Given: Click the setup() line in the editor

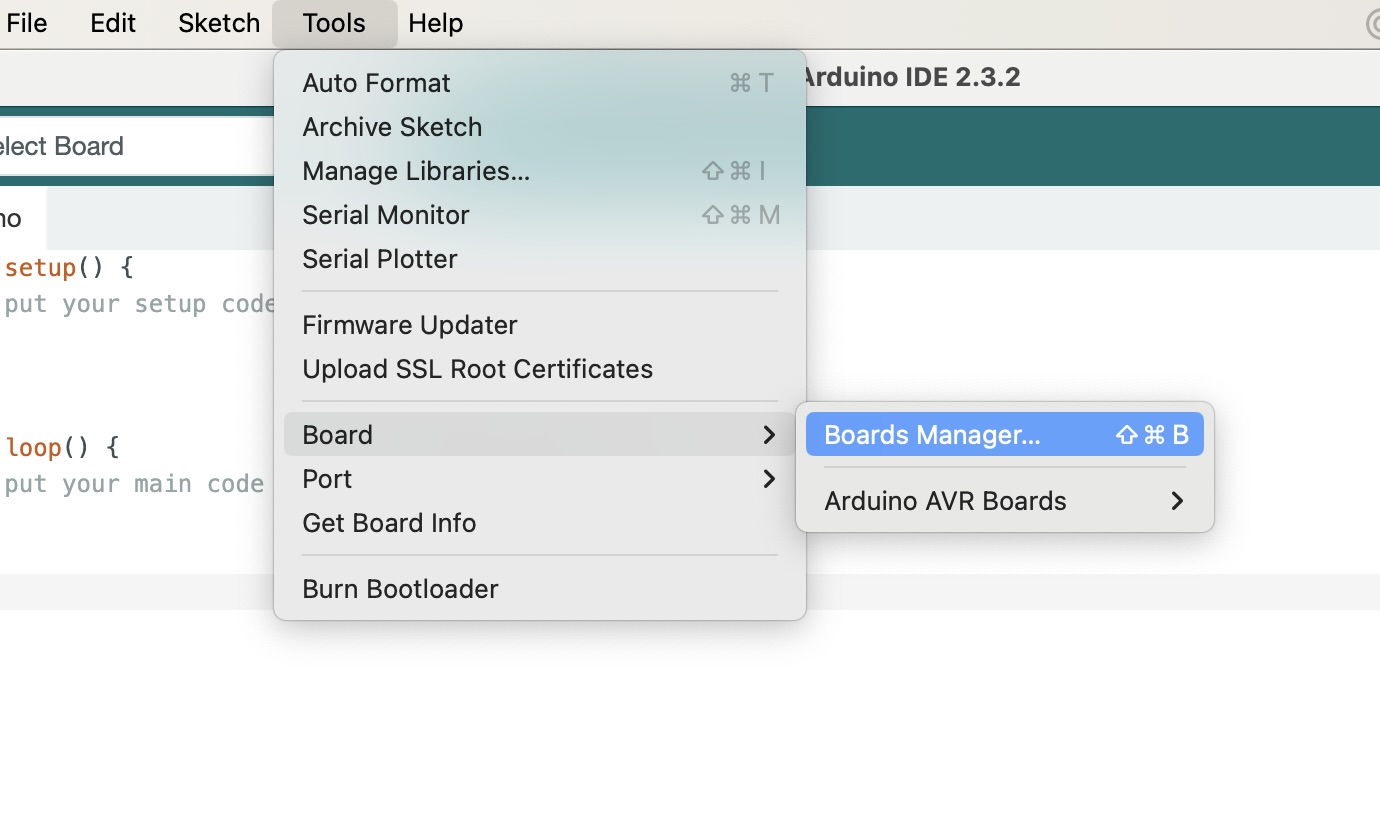Looking at the screenshot, I should (x=67, y=268).
